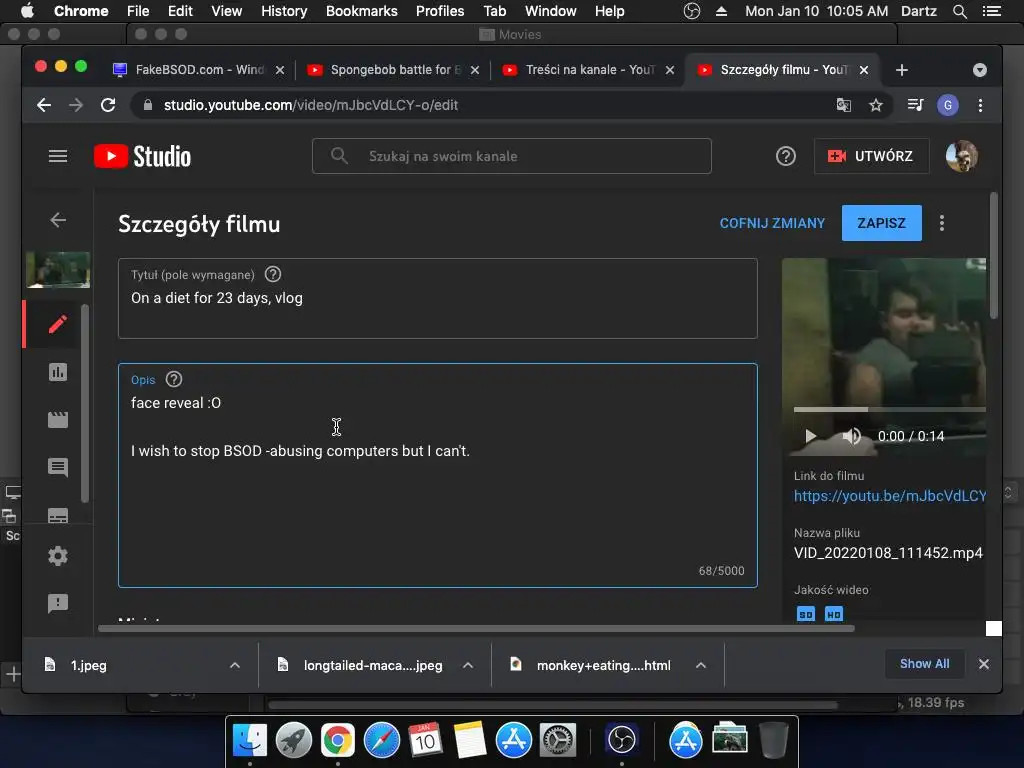Click the browser Forward arrow

76,105
